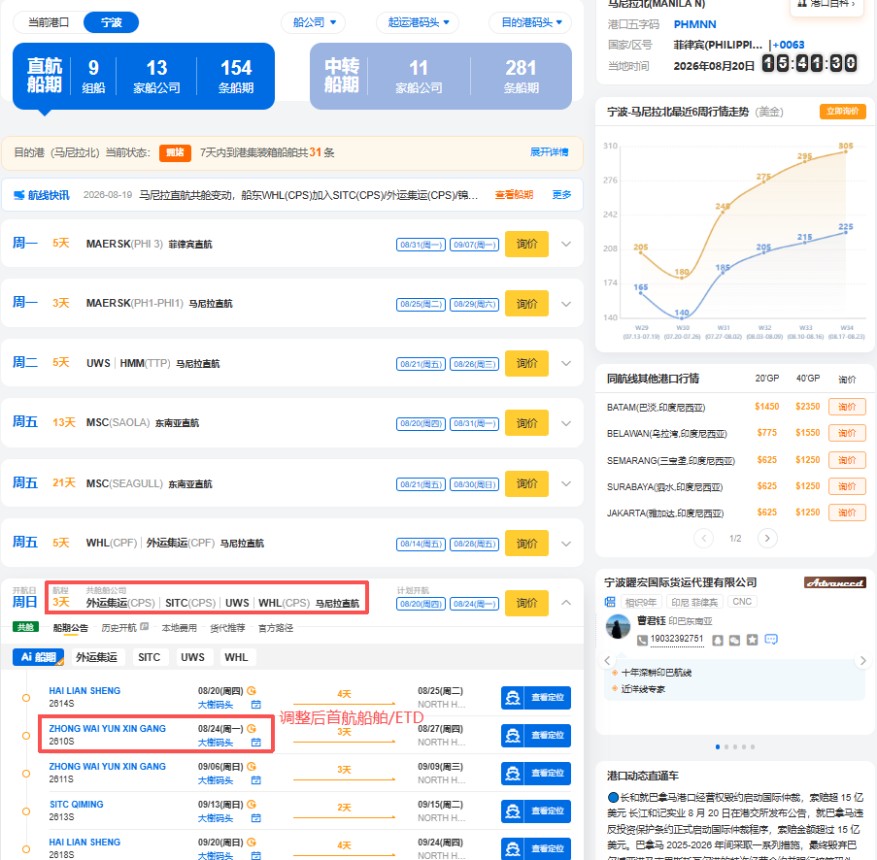
Task: Click 大榭码头 terminal link in 2611S row
Action: tap(215, 781)
